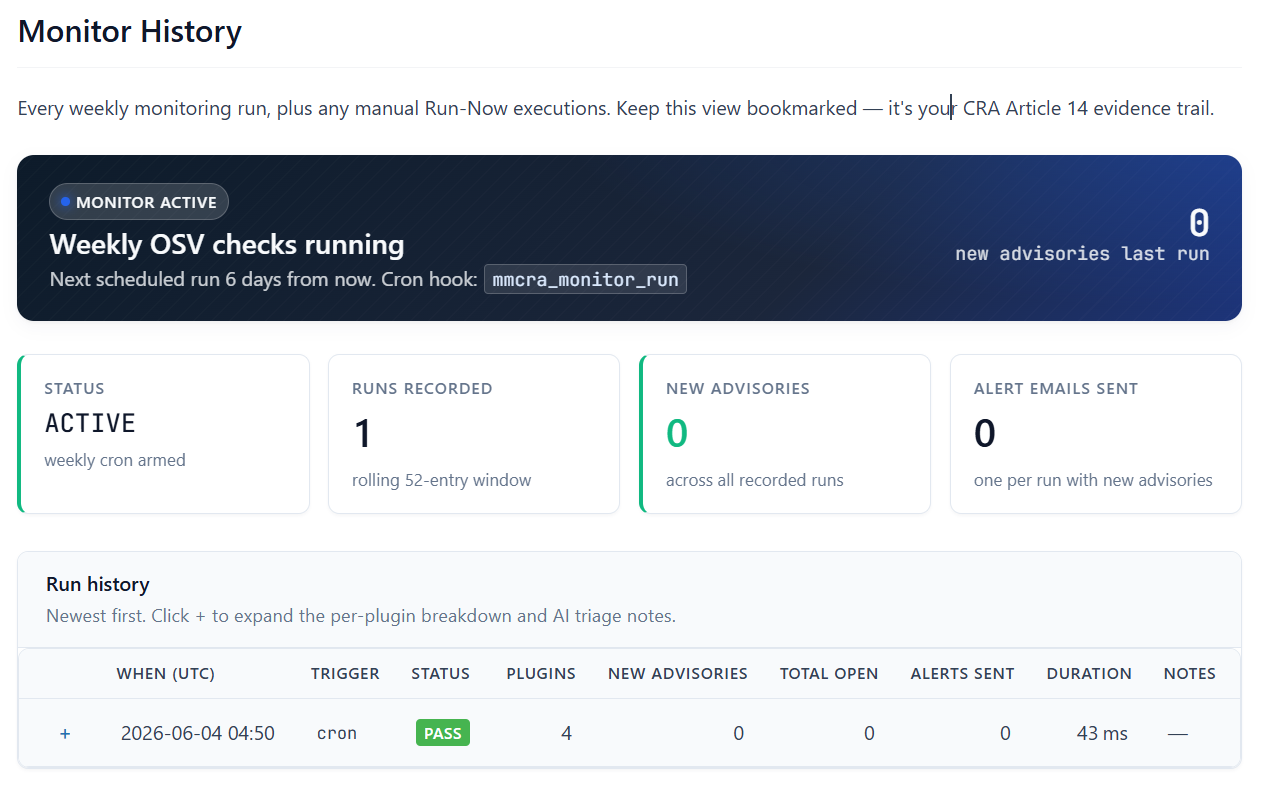Expand the 2026-06-04 04:50 run row
Screen dimensions: 1266x787
pos(65,733)
